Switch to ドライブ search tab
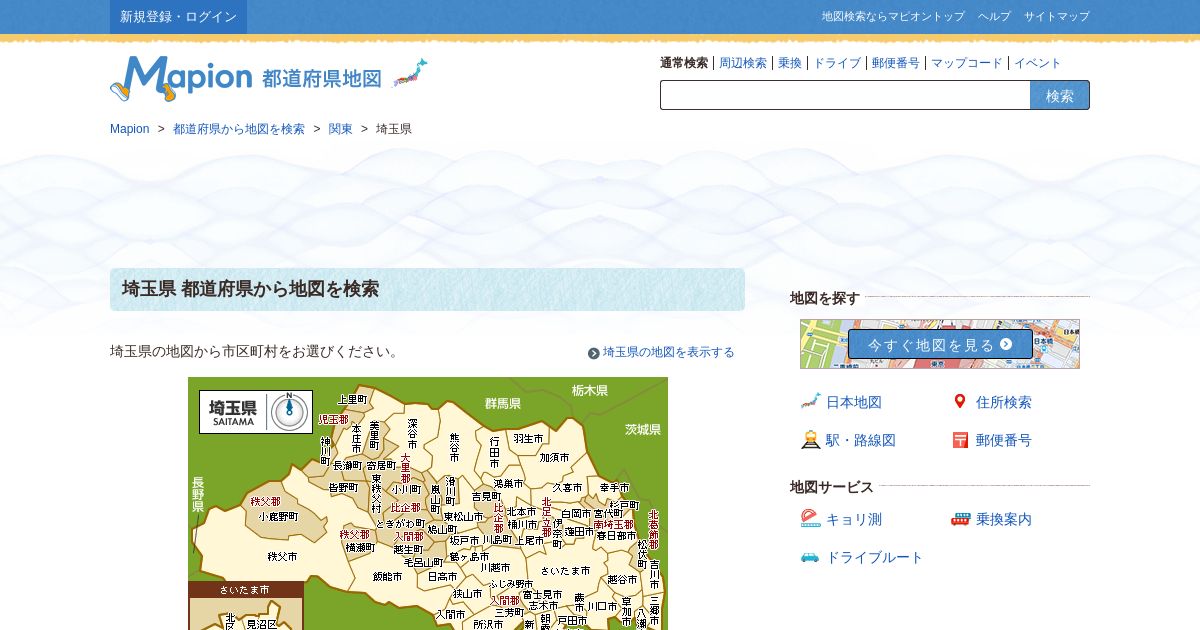The width and height of the screenshot is (1200, 630). 837,63
